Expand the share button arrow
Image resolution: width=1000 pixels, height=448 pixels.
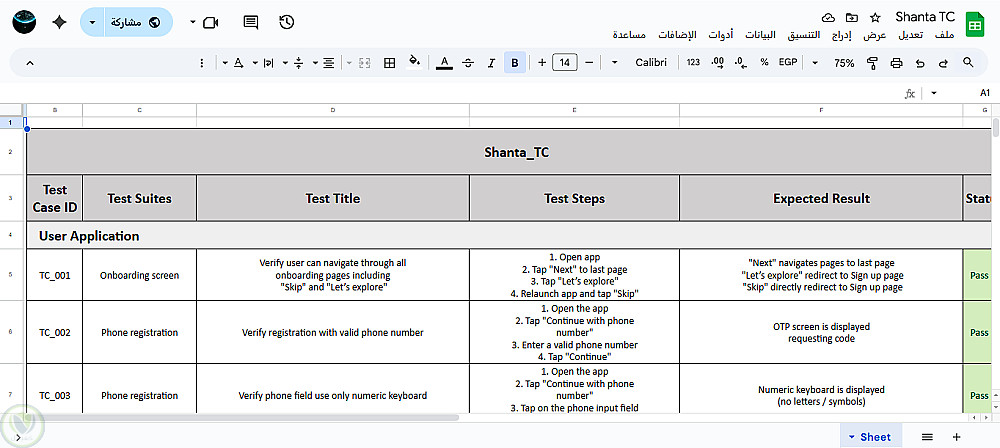tap(92, 22)
